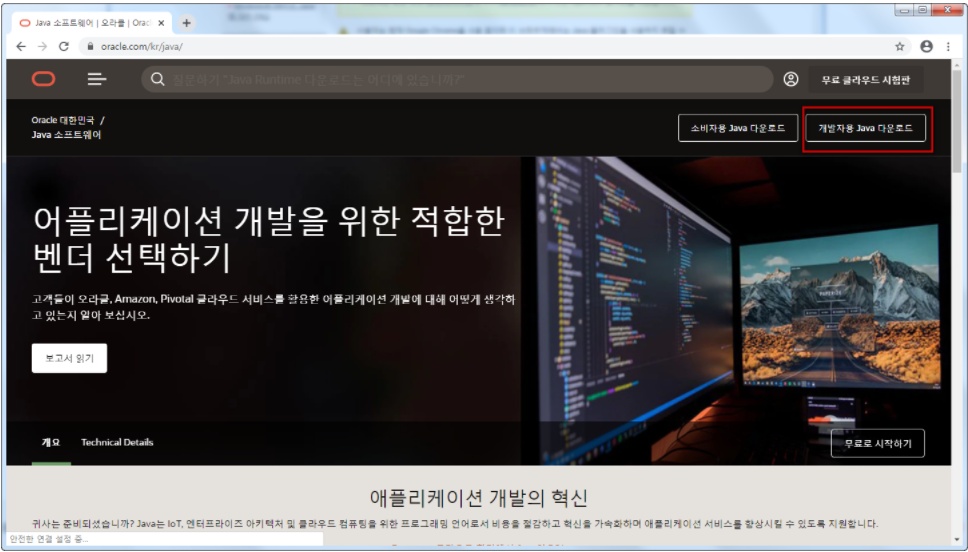
Task: Close the Java 소프트웨어 tab
Action: 161,23
